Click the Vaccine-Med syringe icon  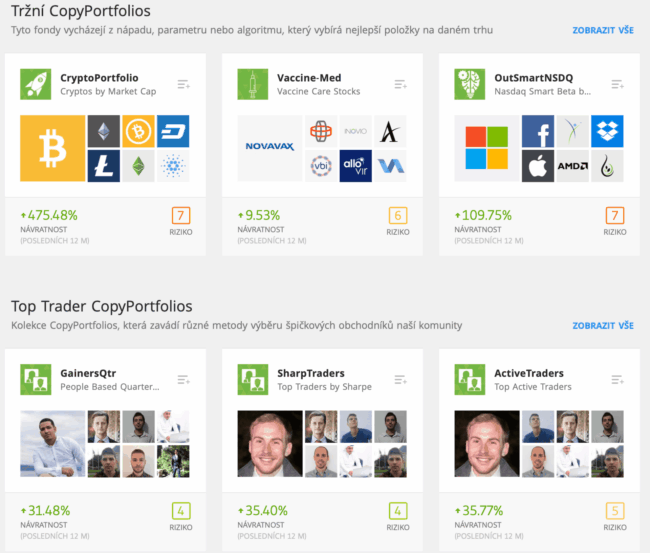click(x=253, y=84)
